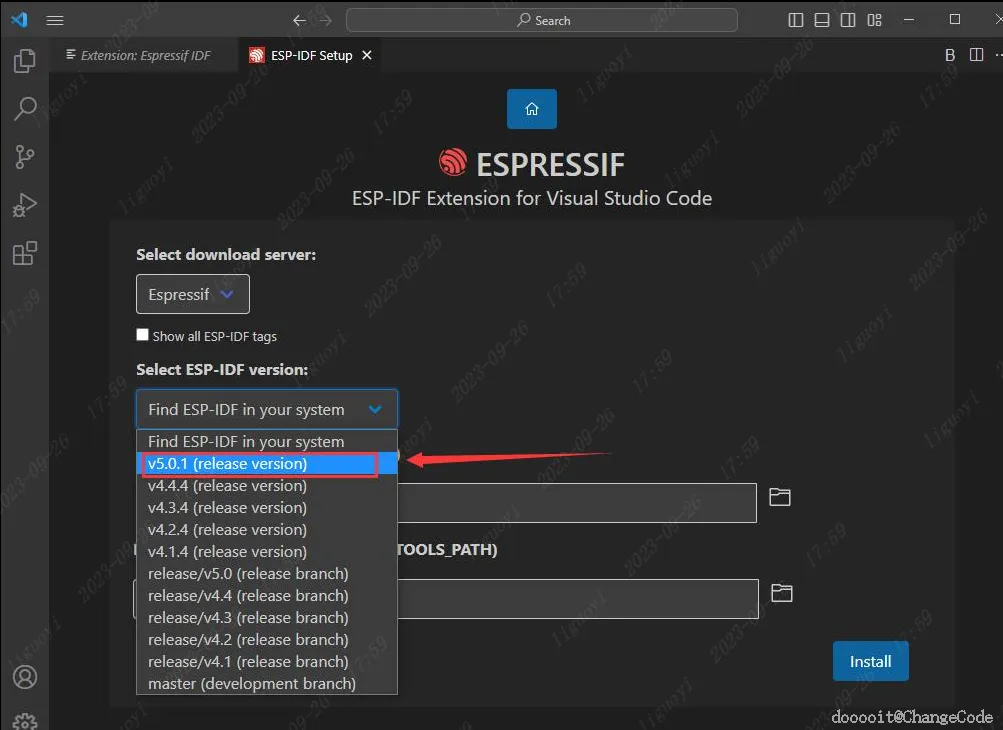Open the Explorer view in activity bar
Image resolution: width=1003 pixels, height=730 pixels.
[x=24, y=61]
